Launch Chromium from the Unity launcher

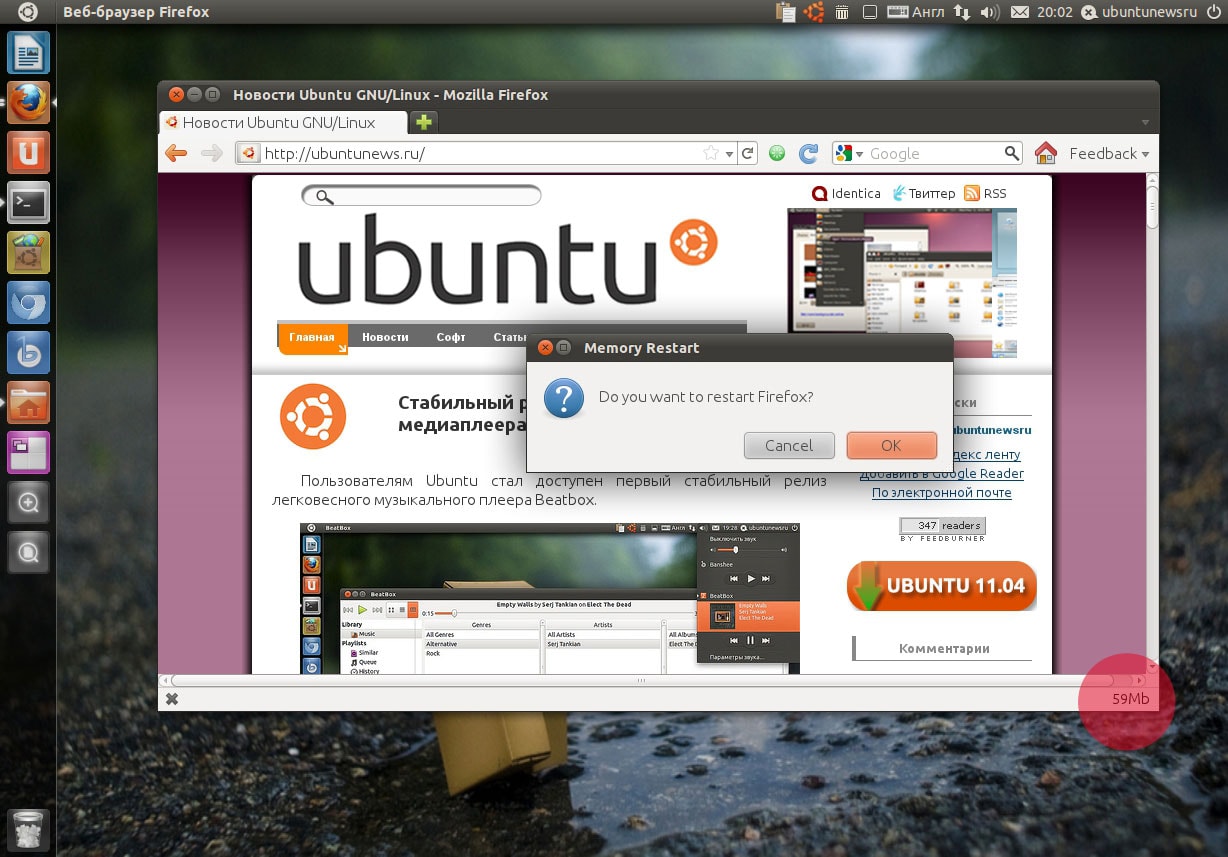(x=28, y=303)
